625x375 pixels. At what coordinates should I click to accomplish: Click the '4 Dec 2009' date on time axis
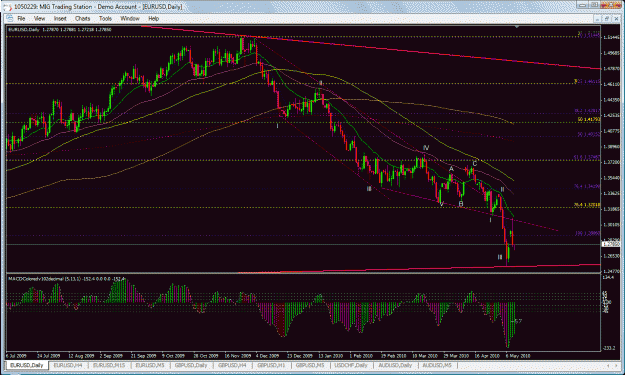267,355
